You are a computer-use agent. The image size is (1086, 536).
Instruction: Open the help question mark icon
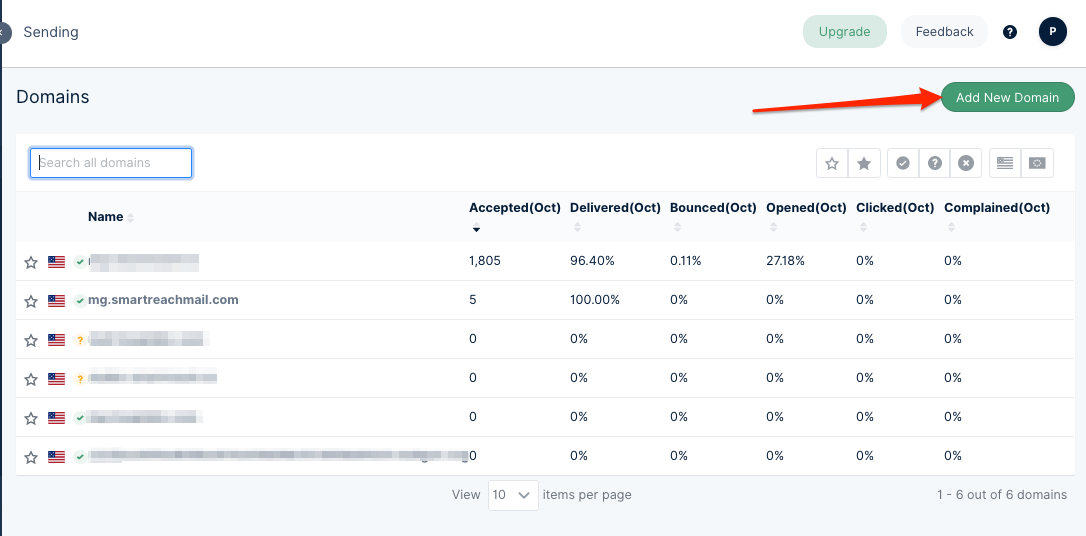1010,32
